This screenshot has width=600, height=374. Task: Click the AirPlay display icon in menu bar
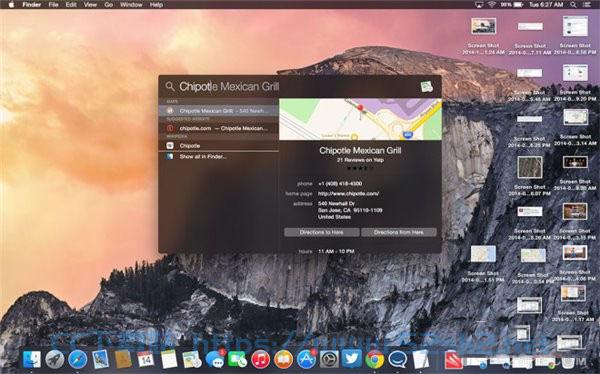(x=479, y=5)
